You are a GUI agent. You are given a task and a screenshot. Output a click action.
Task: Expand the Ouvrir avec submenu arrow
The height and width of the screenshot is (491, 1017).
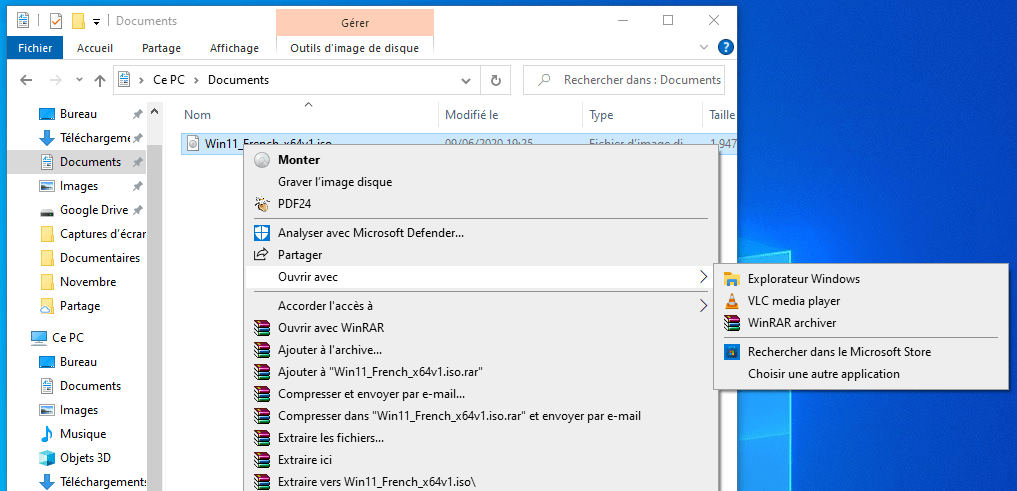(704, 277)
